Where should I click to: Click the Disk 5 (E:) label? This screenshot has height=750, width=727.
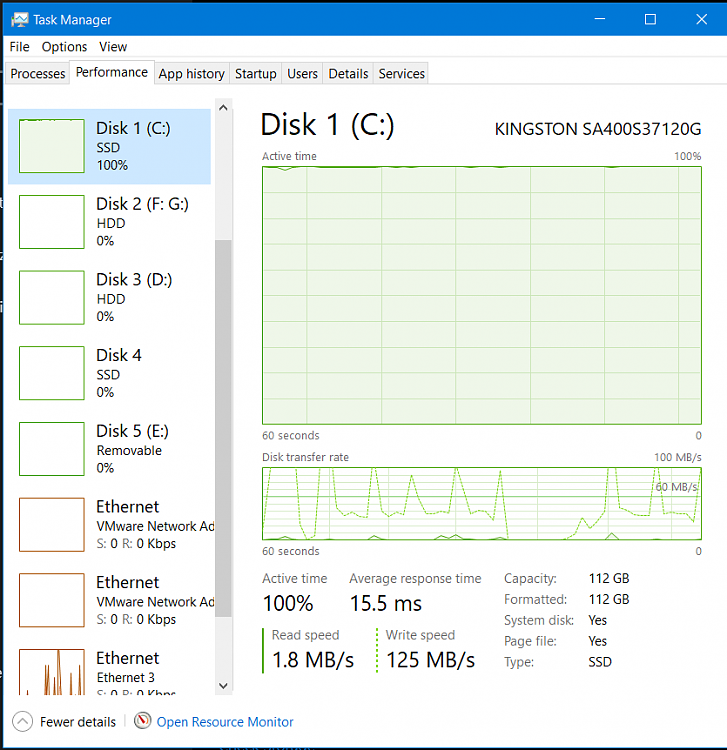click(132, 431)
